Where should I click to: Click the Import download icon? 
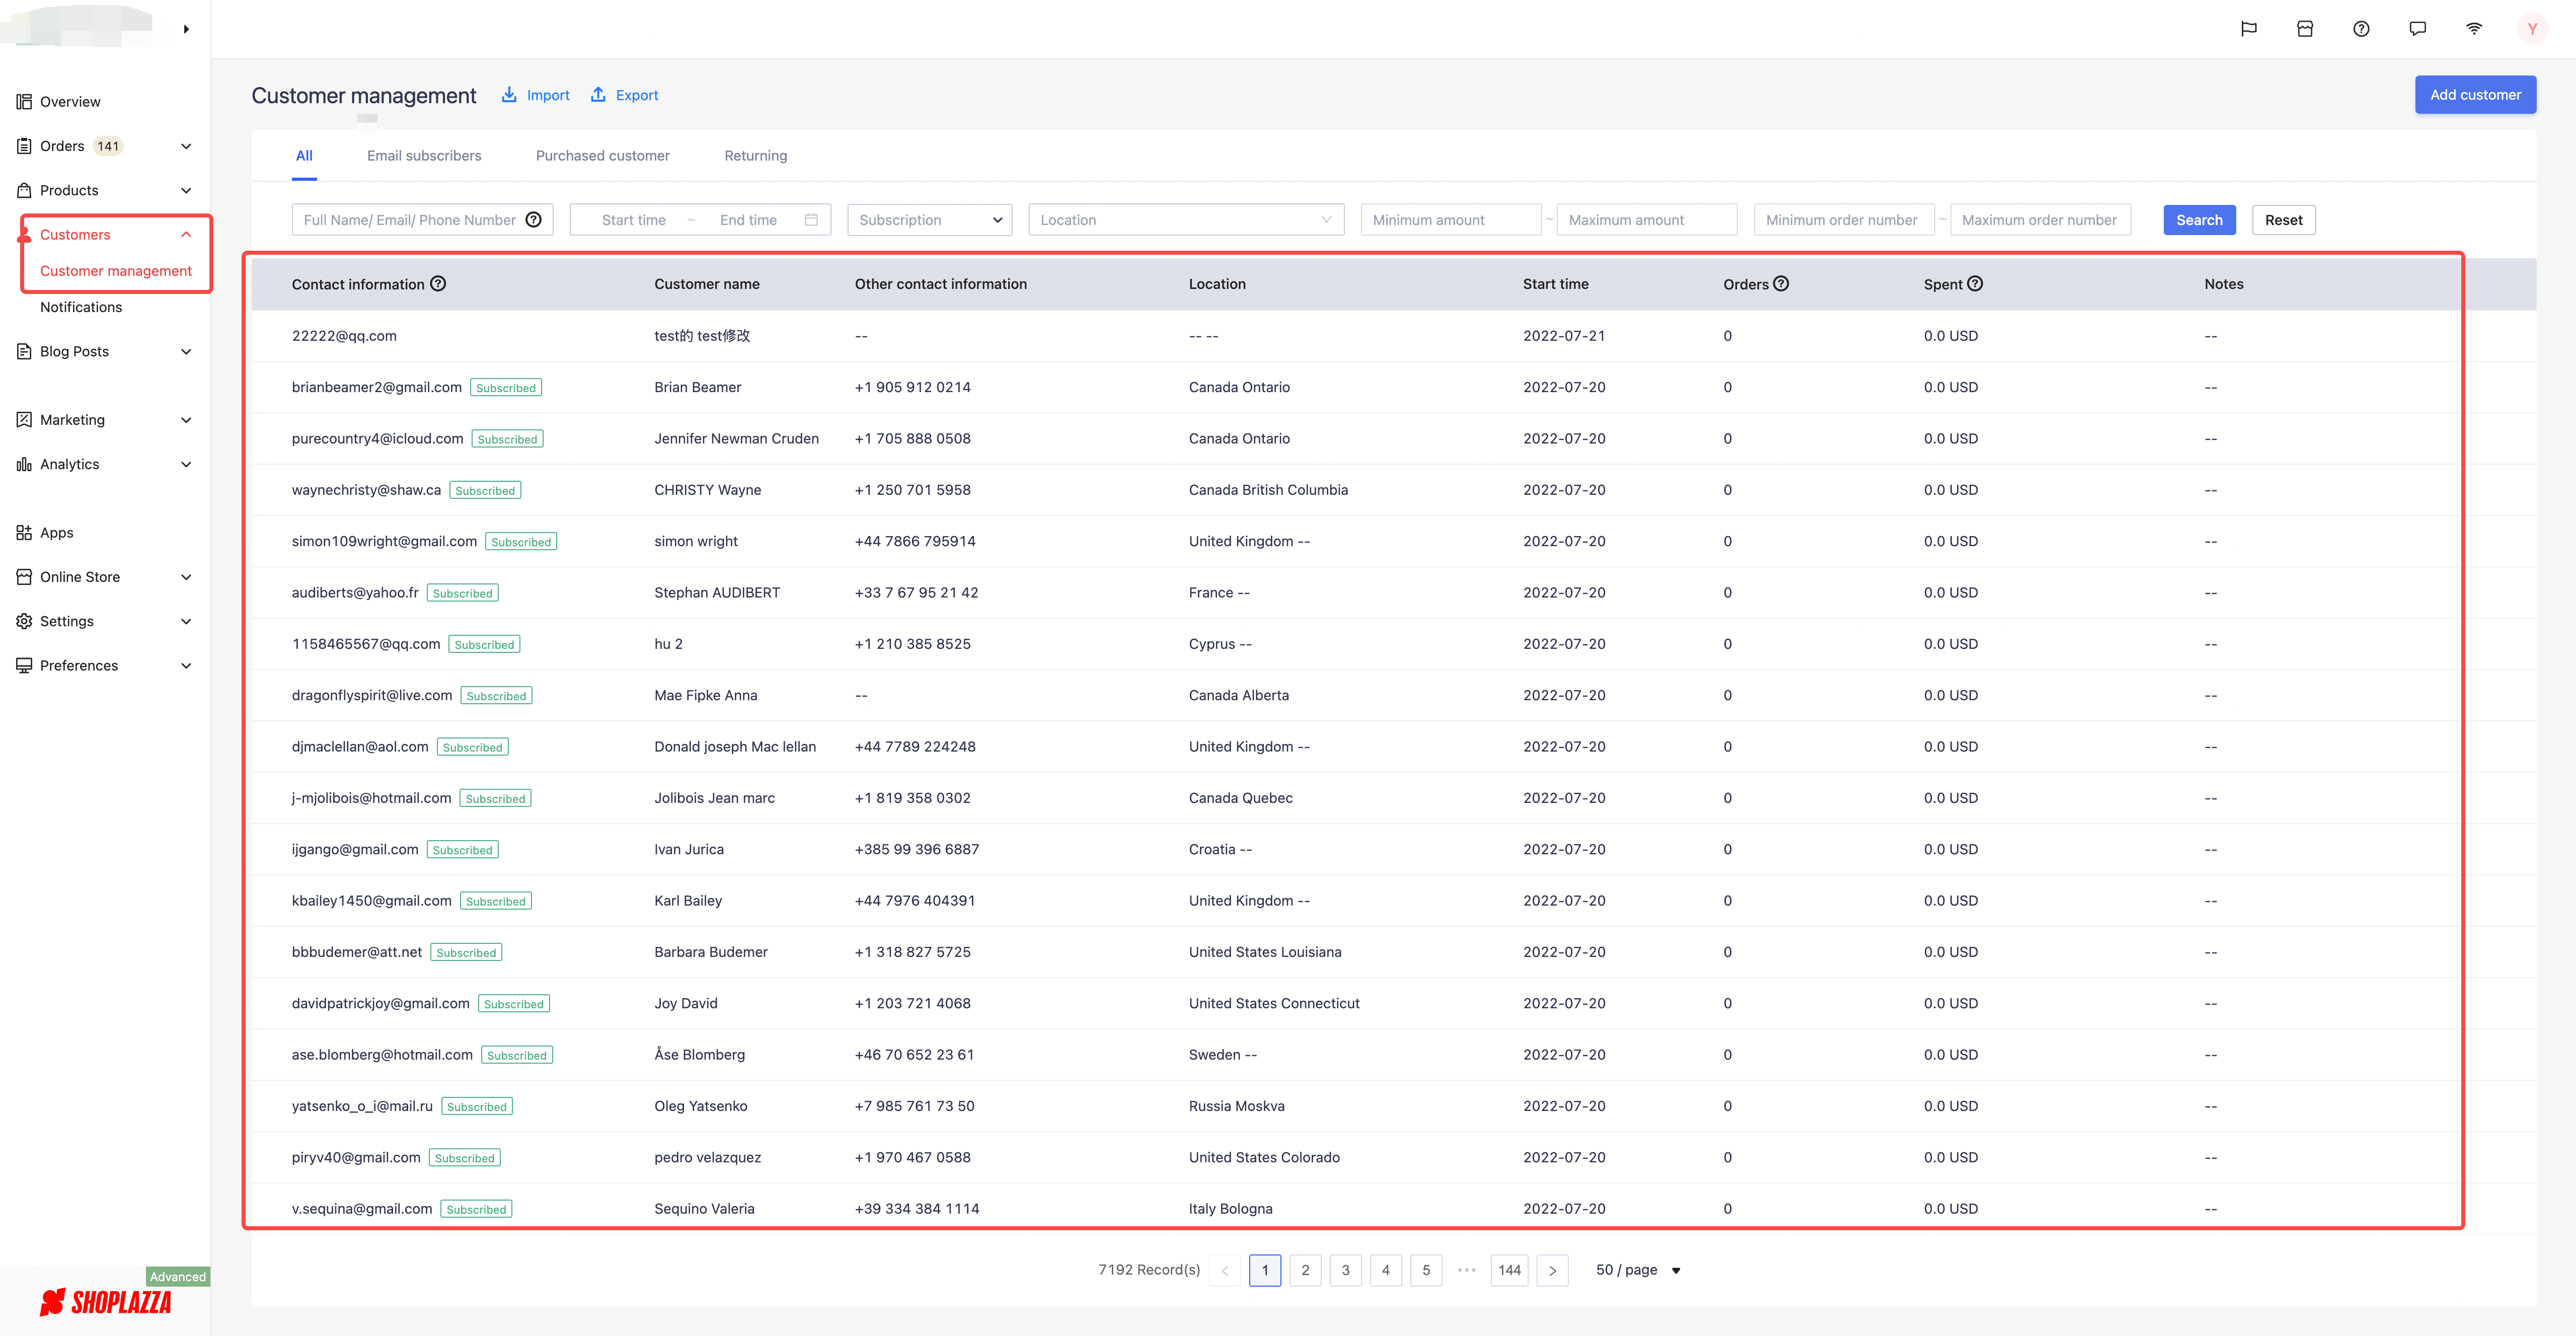click(x=509, y=94)
